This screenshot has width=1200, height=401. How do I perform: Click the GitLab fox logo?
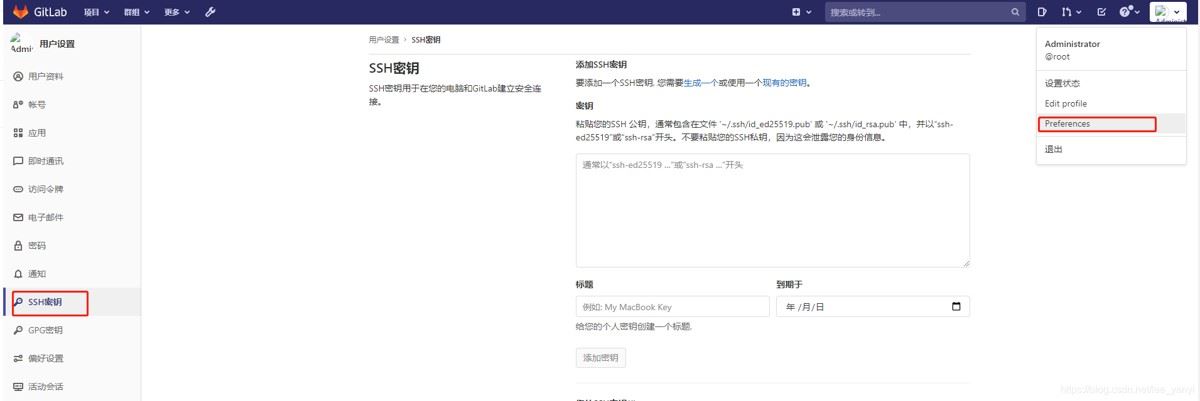21,12
